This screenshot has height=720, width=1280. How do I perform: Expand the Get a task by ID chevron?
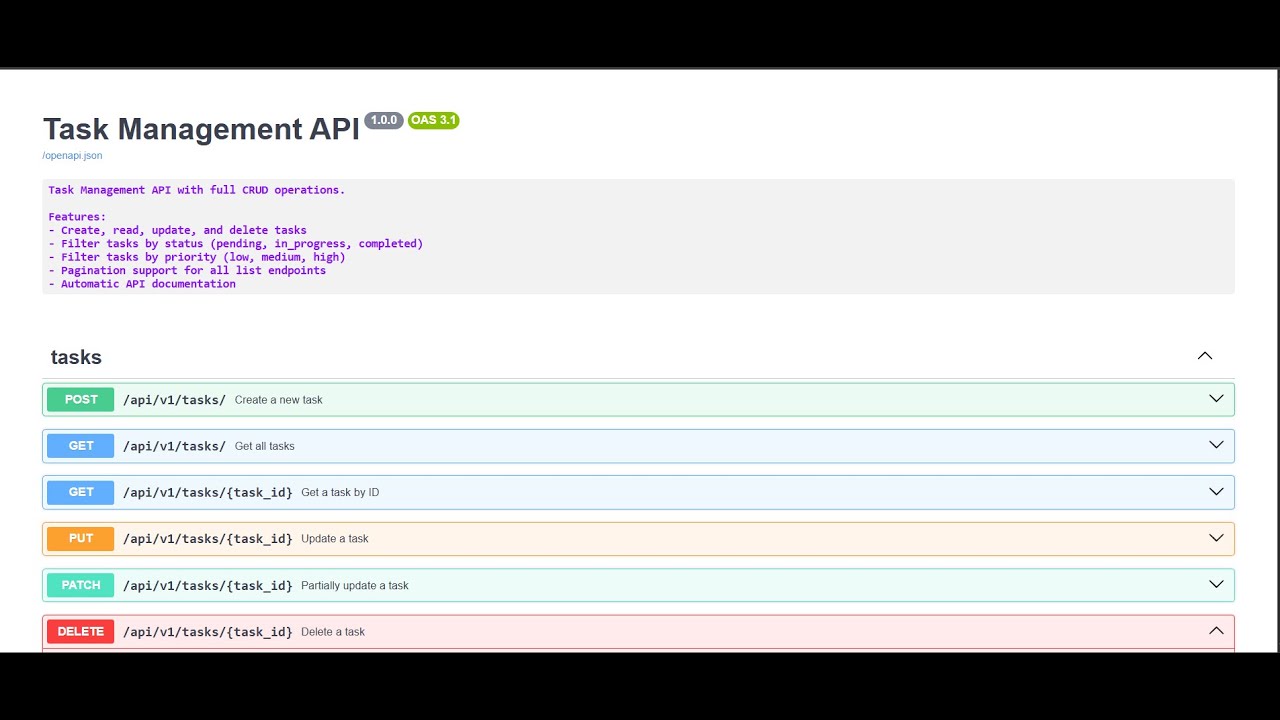(1216, 492)
